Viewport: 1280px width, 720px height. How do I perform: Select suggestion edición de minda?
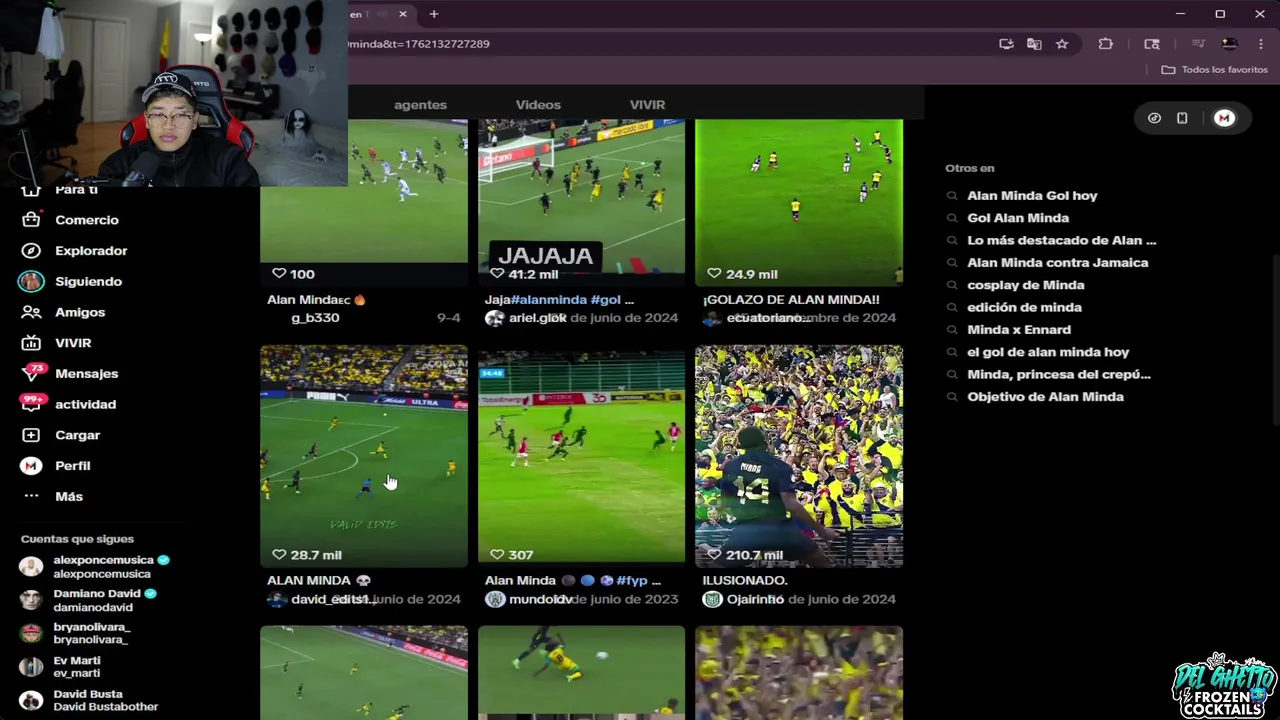pos(1024,308)
